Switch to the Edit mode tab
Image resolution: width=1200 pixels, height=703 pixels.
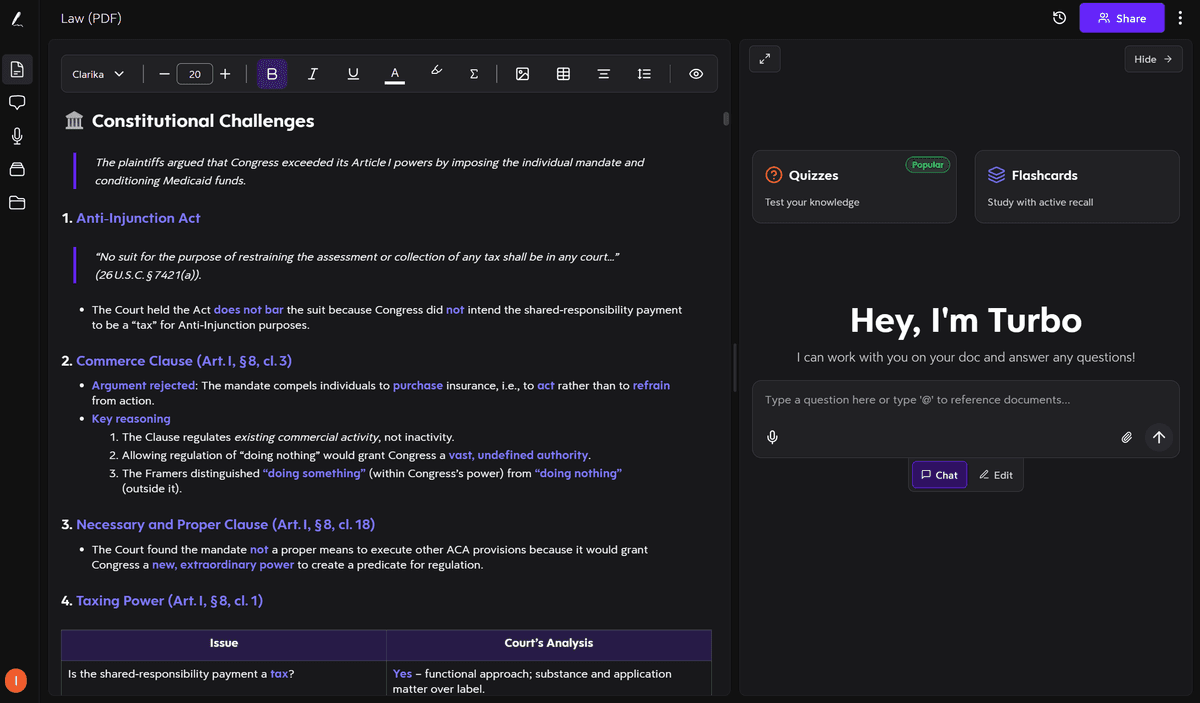[996, 475]
